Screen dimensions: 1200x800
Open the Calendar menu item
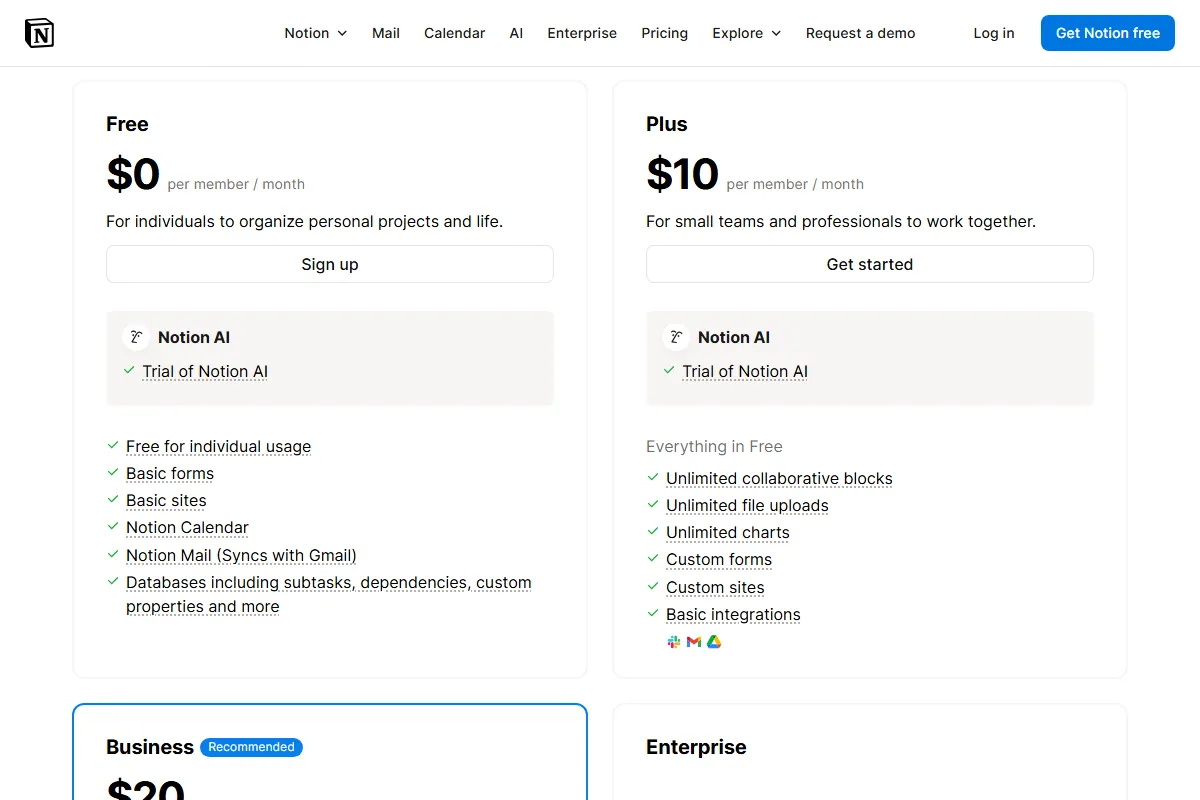[454, 33]
